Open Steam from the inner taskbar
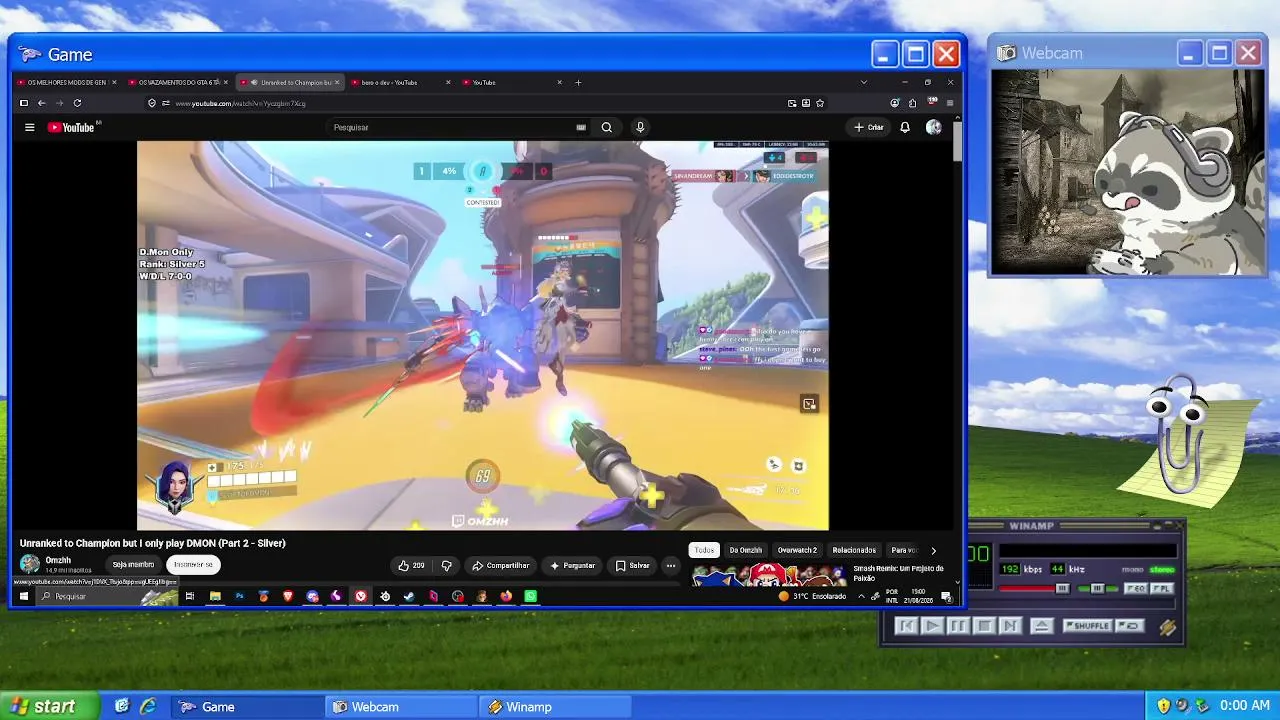The image size is (1280, 720). pos(409,596)
